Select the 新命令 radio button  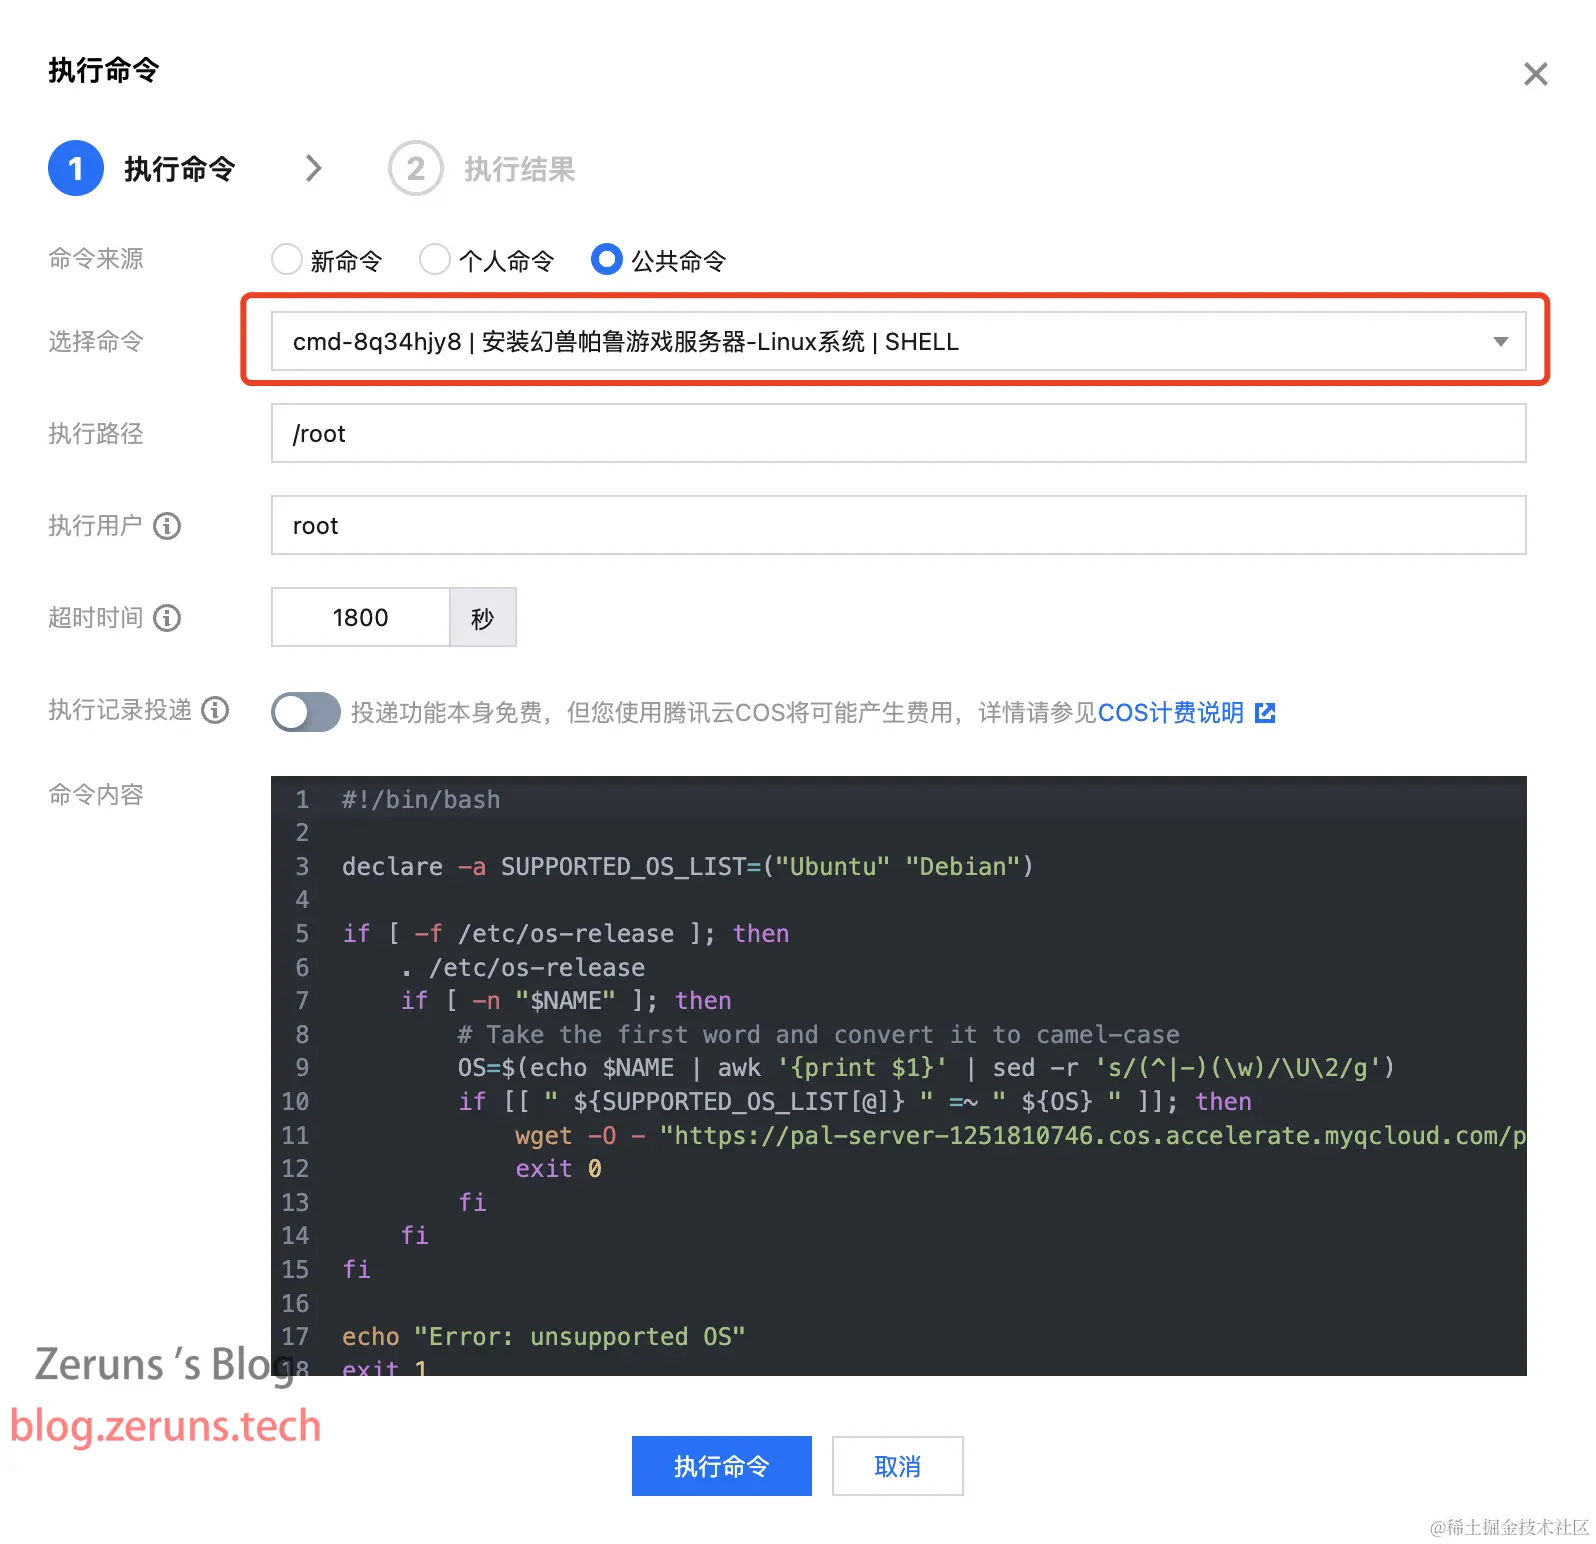287,259
